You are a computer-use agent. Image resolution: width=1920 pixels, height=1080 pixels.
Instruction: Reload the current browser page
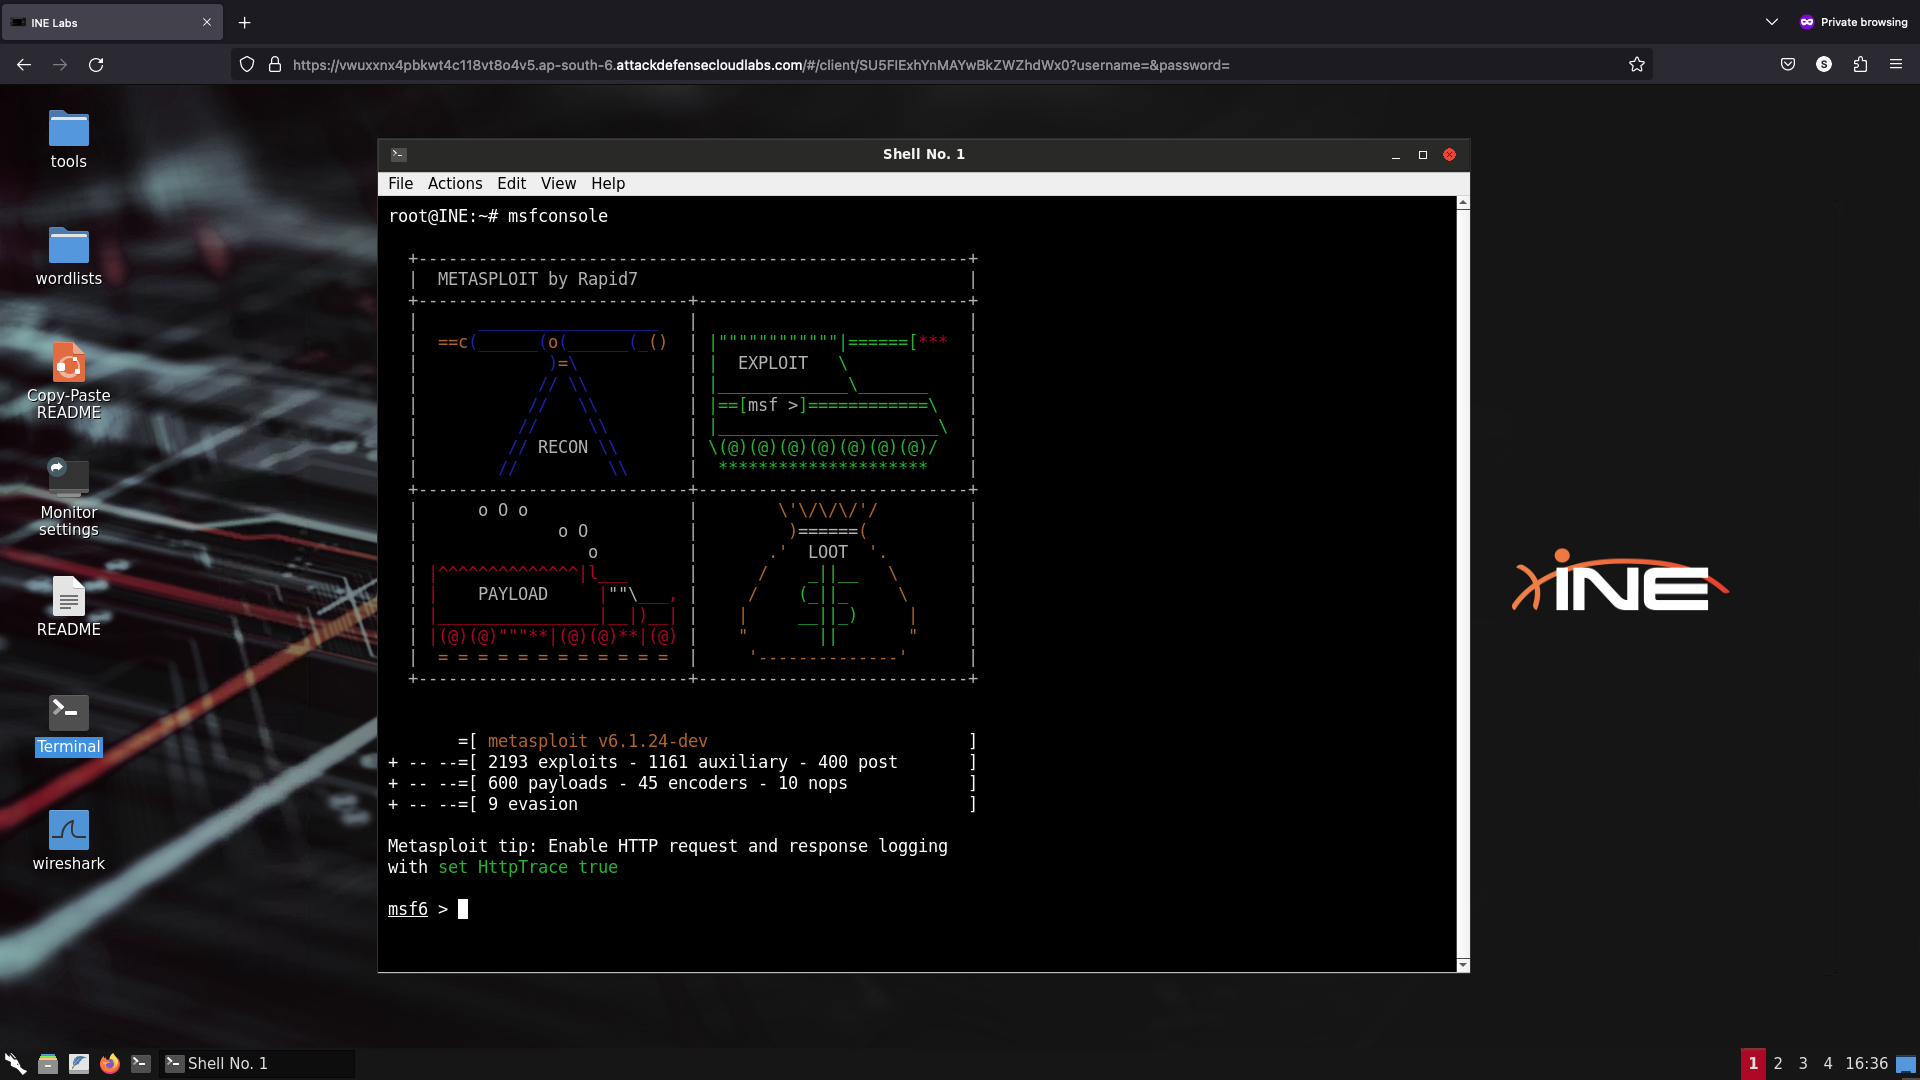96,65
